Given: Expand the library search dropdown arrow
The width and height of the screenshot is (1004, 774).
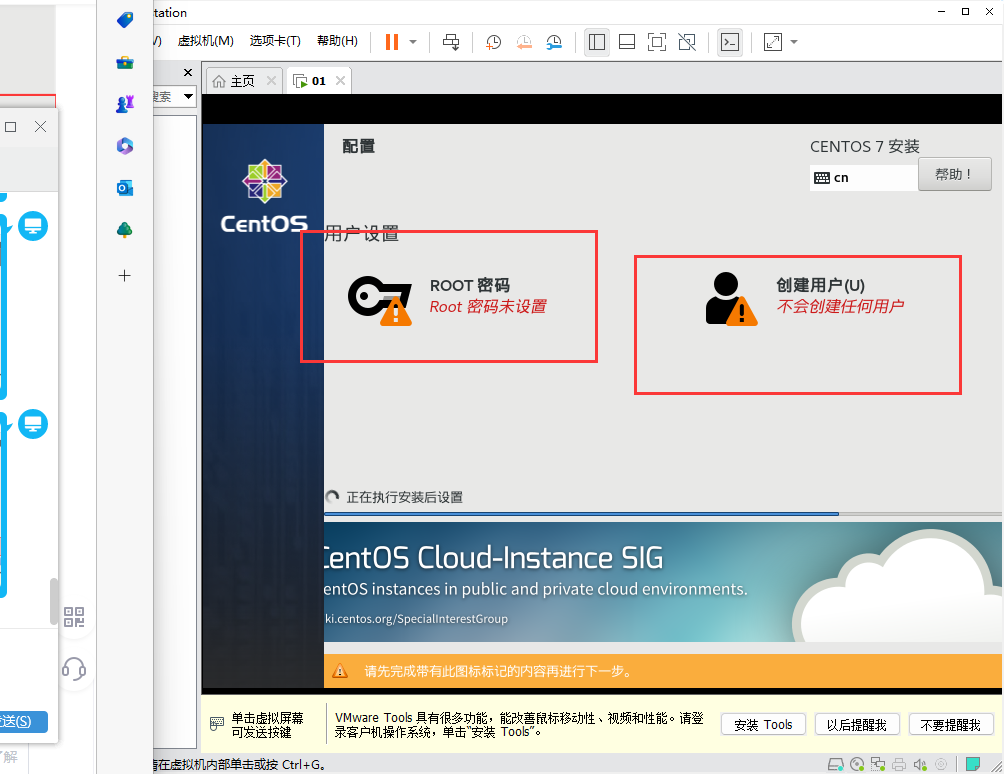Looking at the screenshot, I should click(x=188, y=97).
